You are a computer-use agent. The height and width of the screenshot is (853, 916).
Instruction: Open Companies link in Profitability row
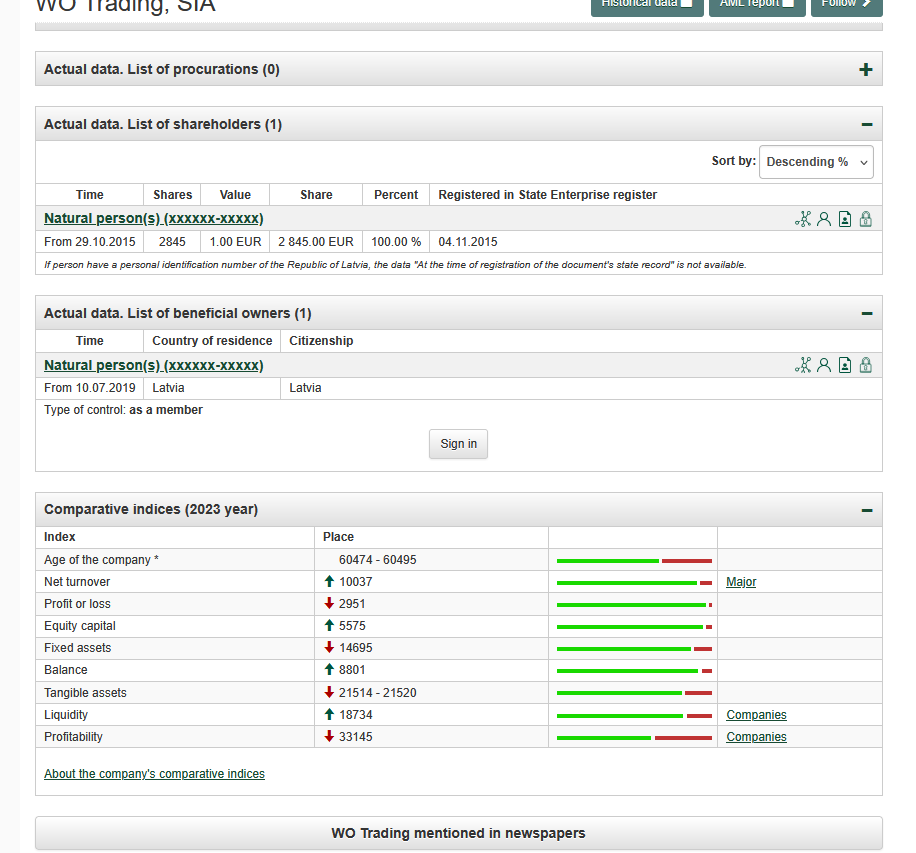click(757, 737)
